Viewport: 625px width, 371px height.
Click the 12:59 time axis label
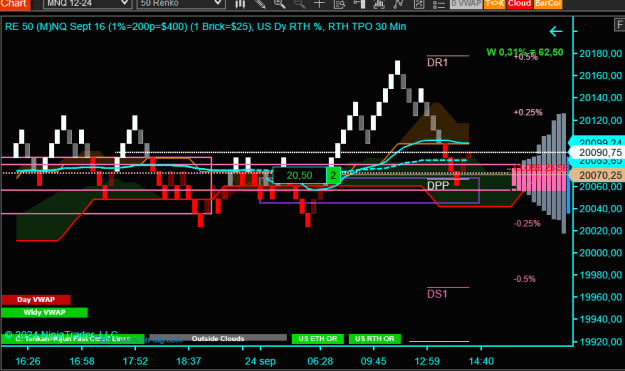point(427,361)
